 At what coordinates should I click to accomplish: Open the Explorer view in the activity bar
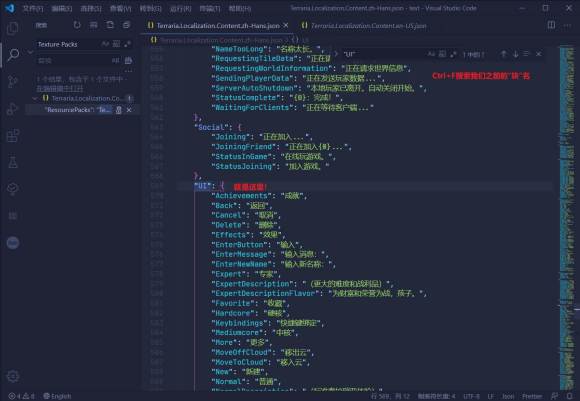(13, 28)
